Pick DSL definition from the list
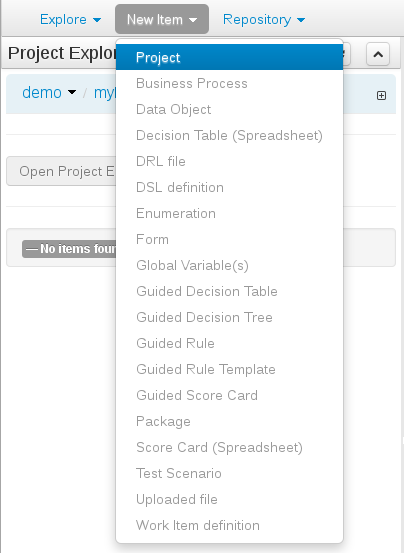The image size is (404, 553). [229, 187]
